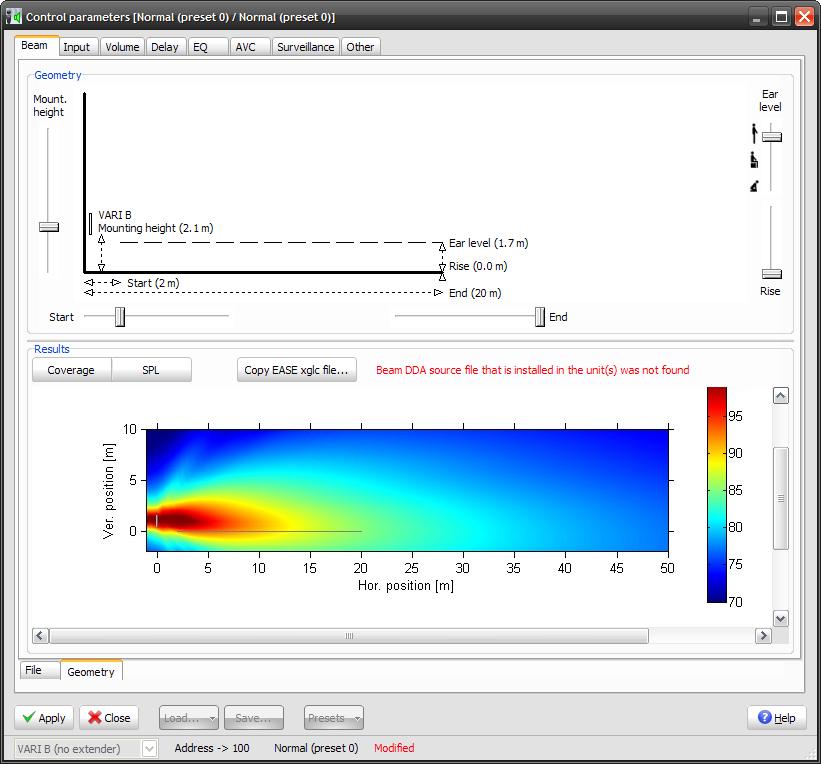Click the Start slider handle
Viewport: 821px width, 764px height.
click(120, 316)
